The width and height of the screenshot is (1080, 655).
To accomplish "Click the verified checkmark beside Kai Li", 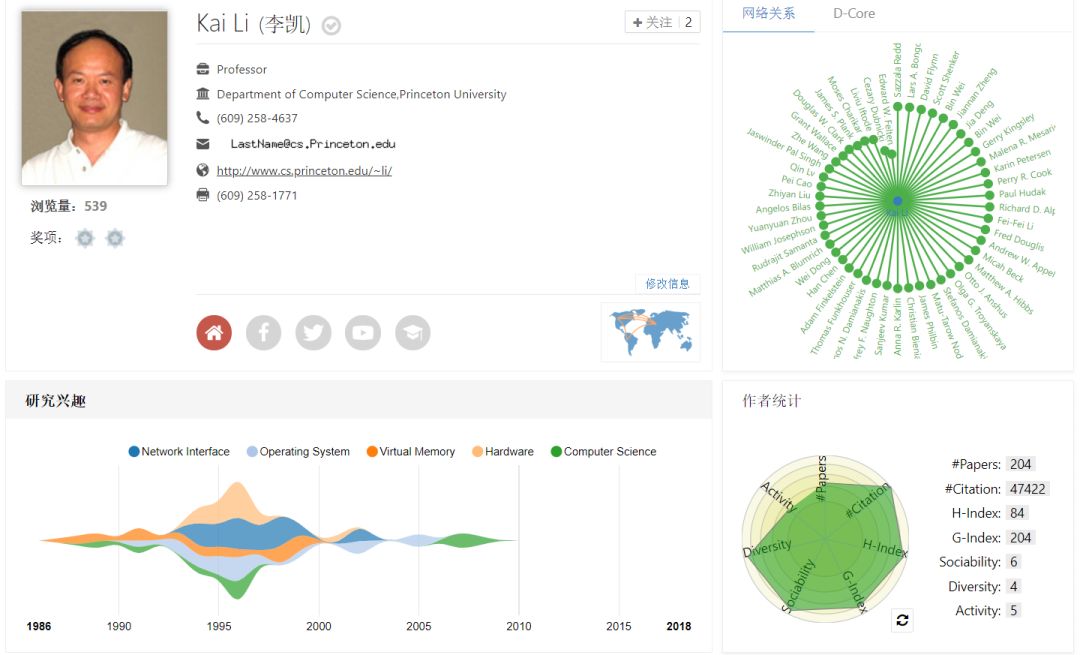I will [x=331, y=26].
